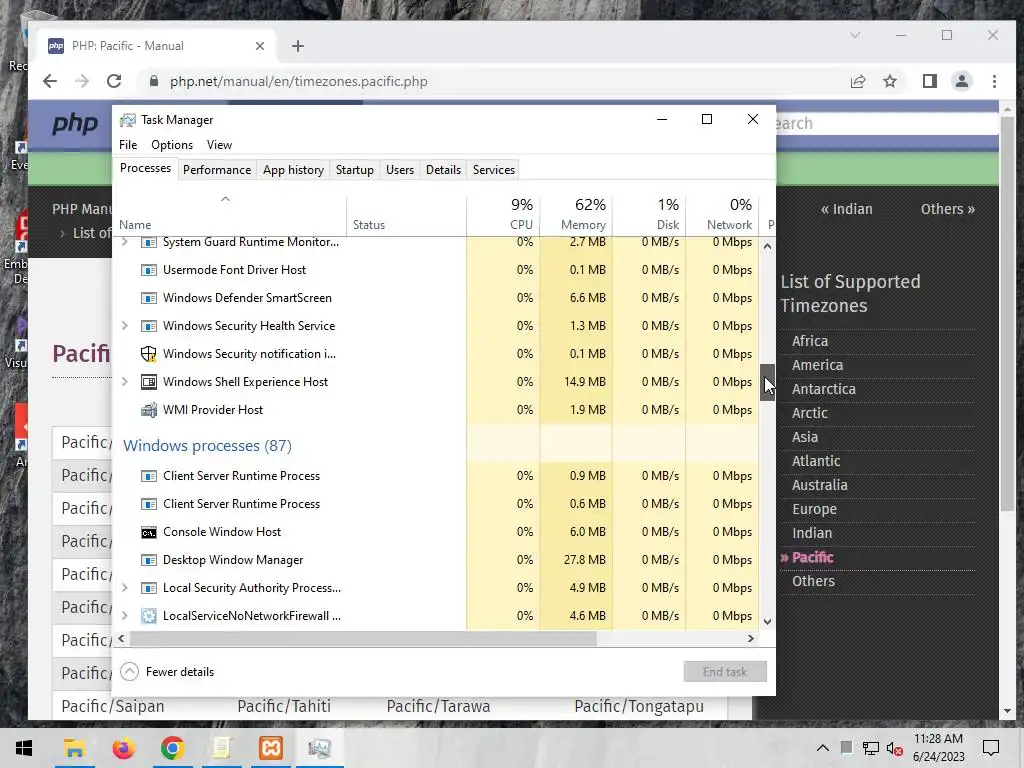Click Task Manager horizontal scrollbar thumb
The width and height of the screenshot is (1024, 768).
point(363,639)
